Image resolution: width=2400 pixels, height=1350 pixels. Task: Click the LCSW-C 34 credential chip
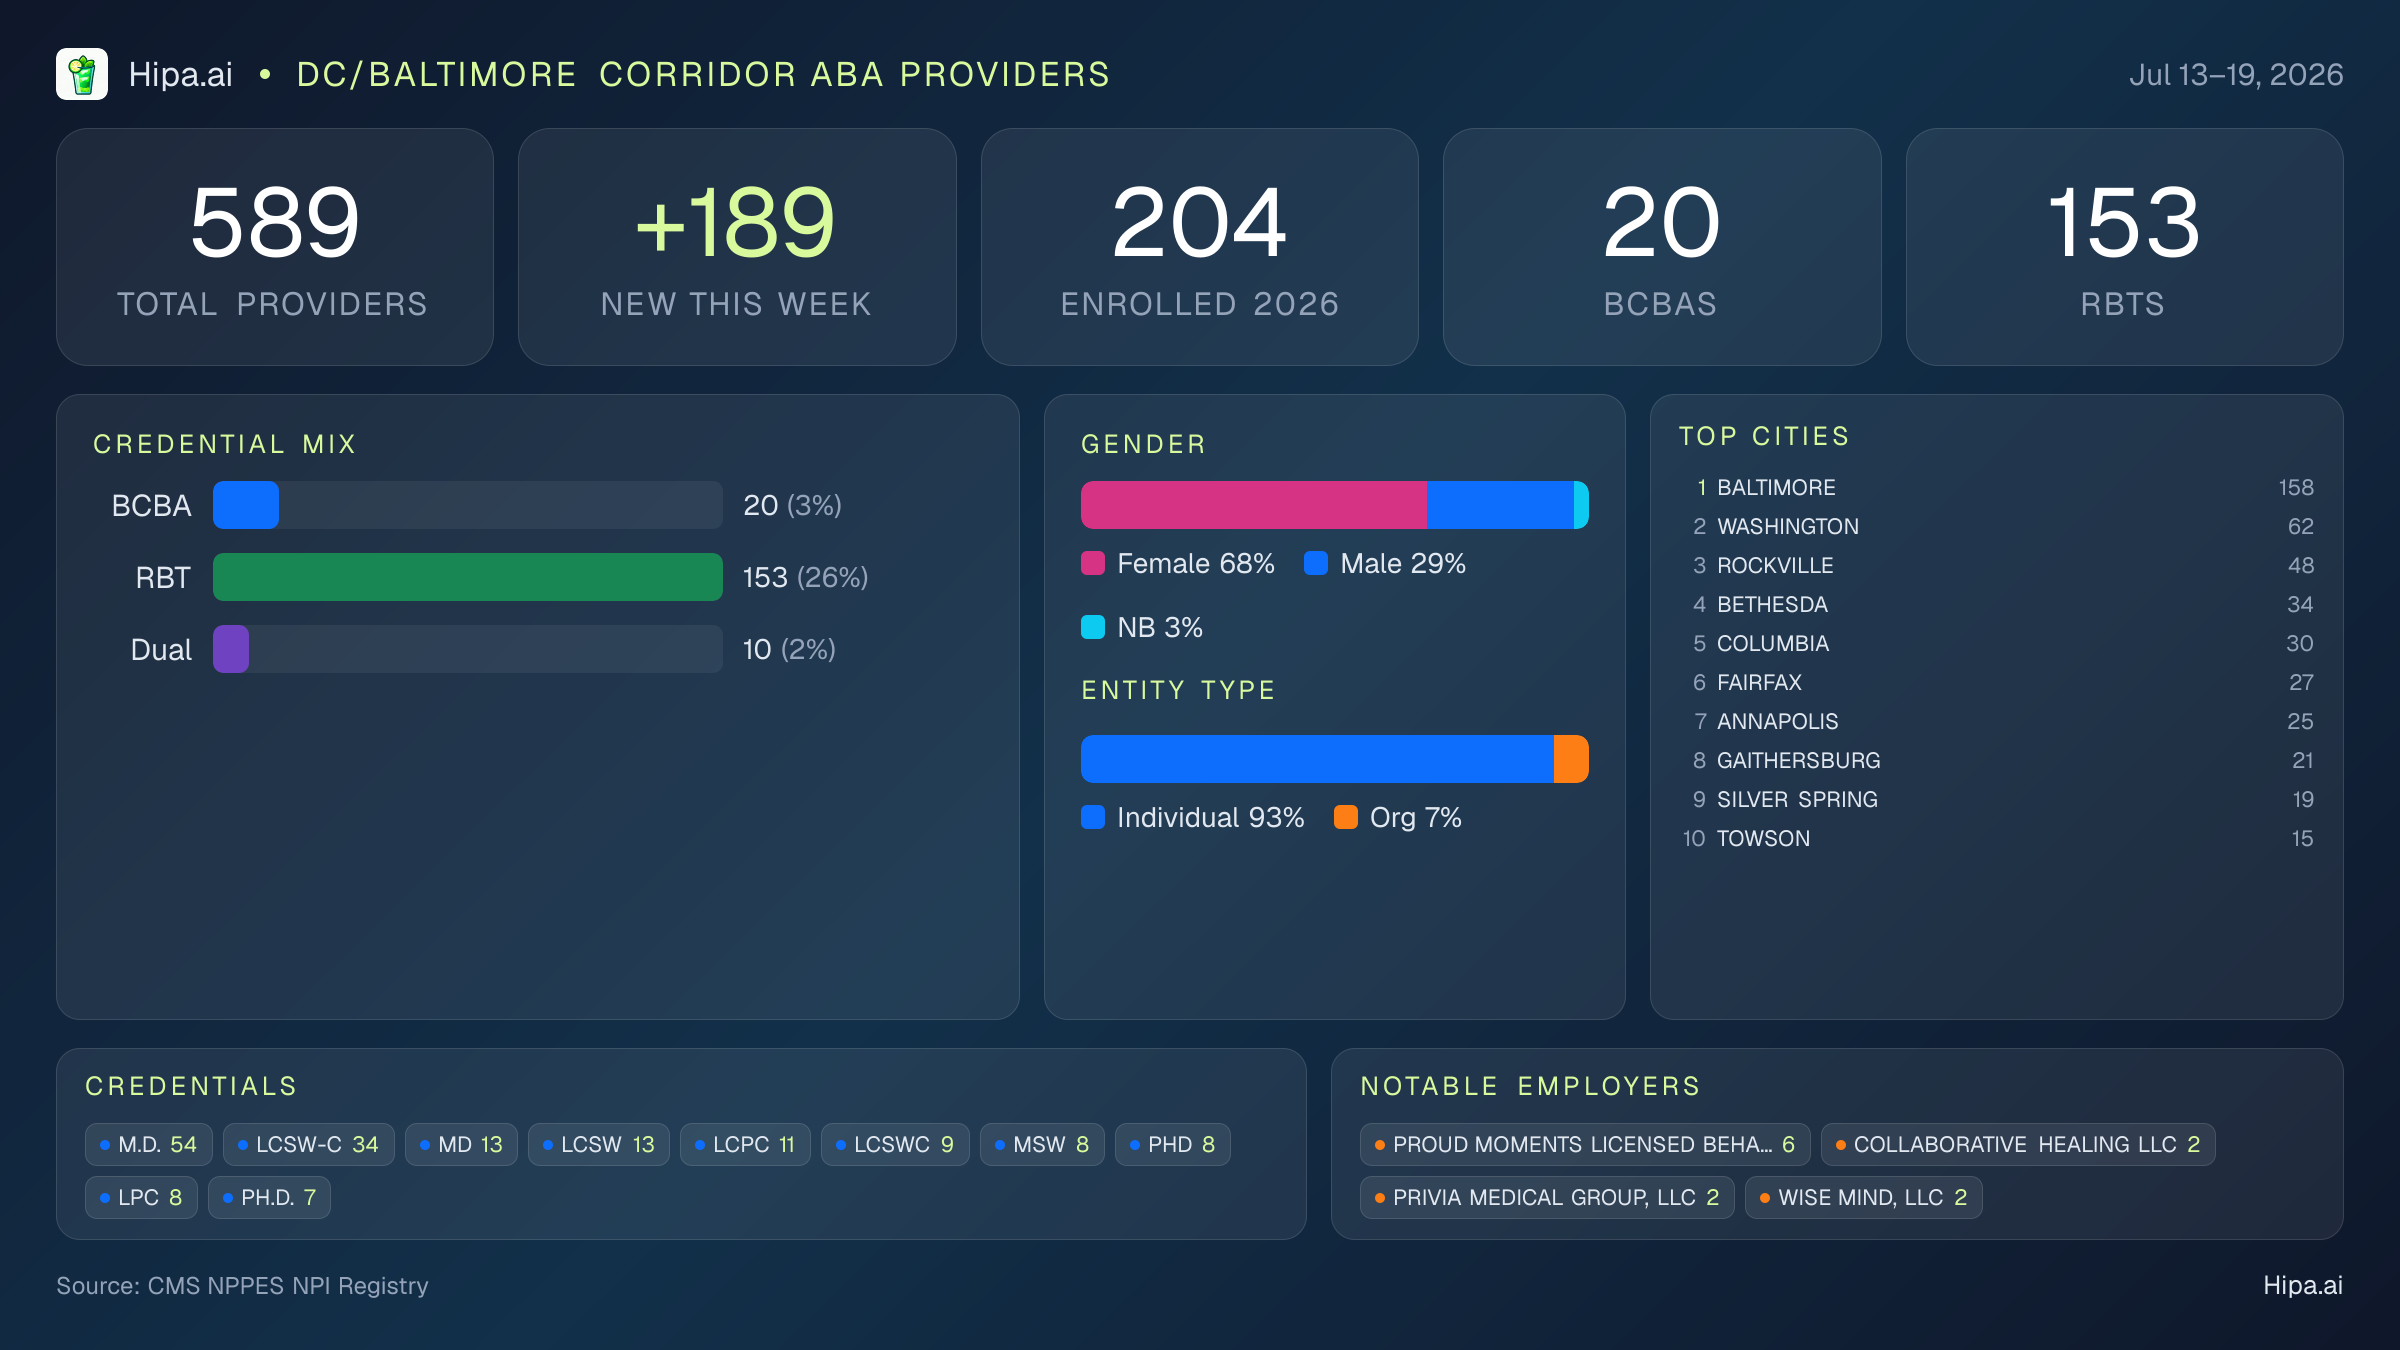click(x=309, y=1144)
